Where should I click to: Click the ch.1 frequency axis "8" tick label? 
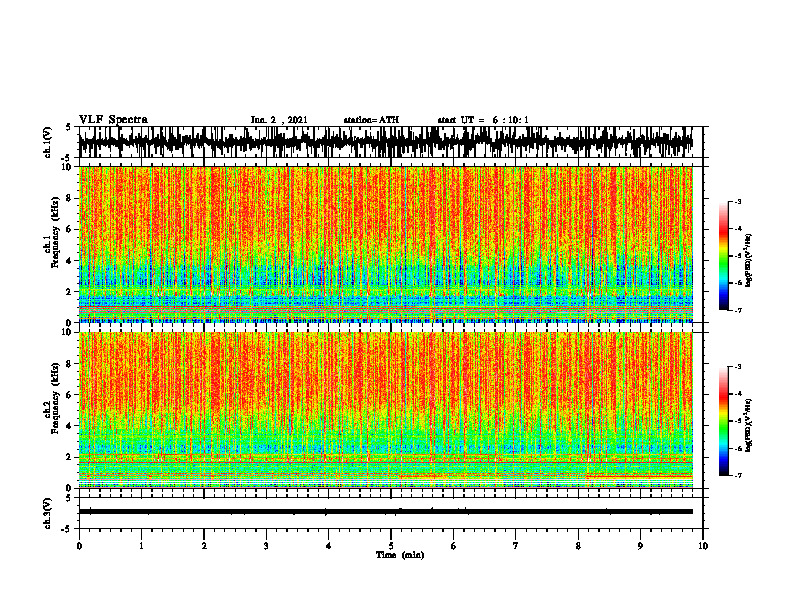click(69, 198)
